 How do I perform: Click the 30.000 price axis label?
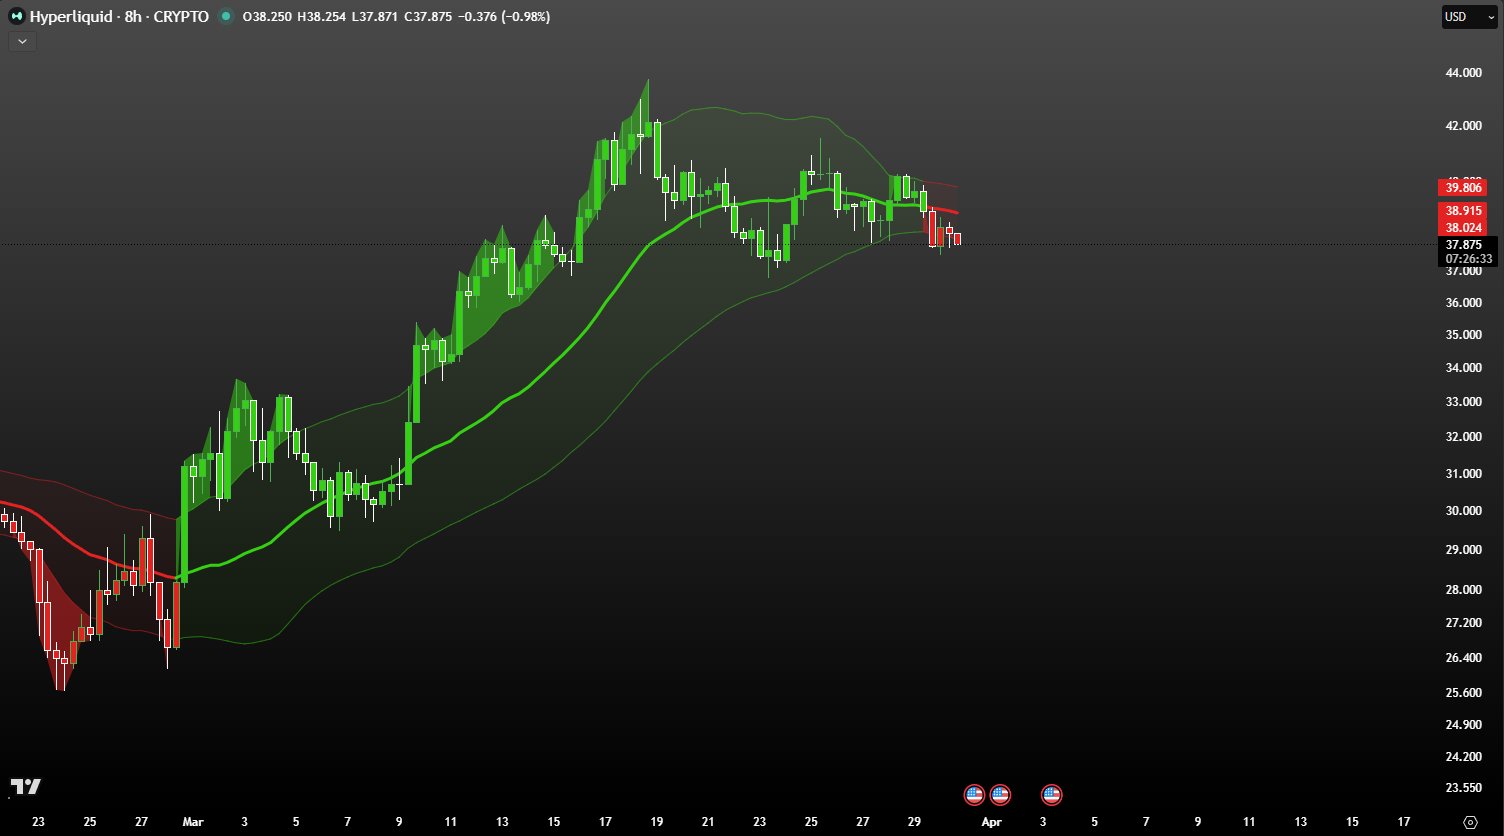1463,511
